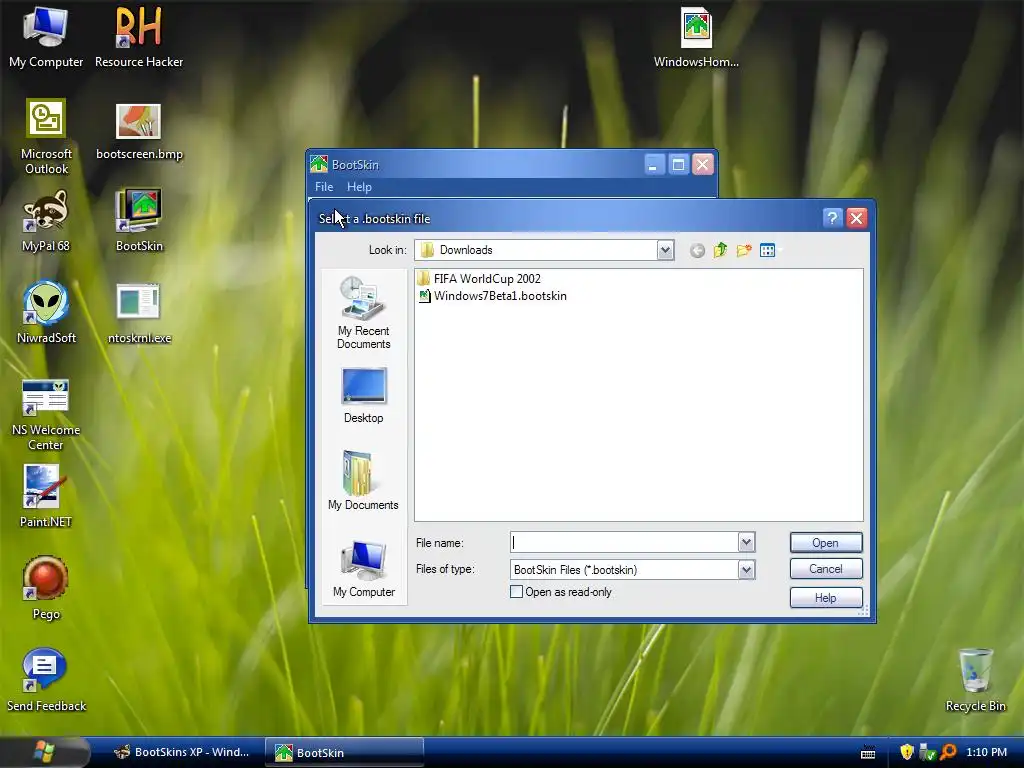Go up one folder level

pos(720,250)
